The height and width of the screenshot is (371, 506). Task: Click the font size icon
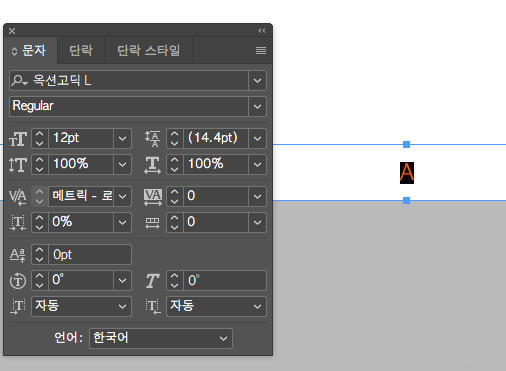pos(18,139)
